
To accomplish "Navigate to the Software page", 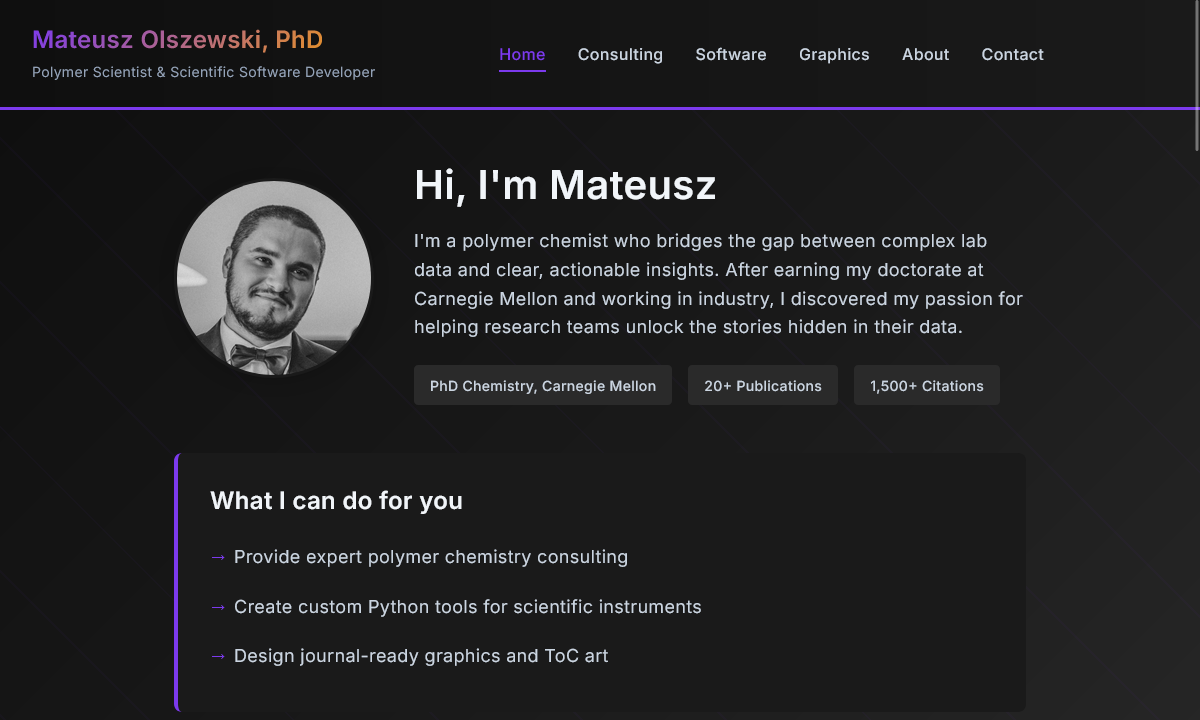I will pos(731,54).
